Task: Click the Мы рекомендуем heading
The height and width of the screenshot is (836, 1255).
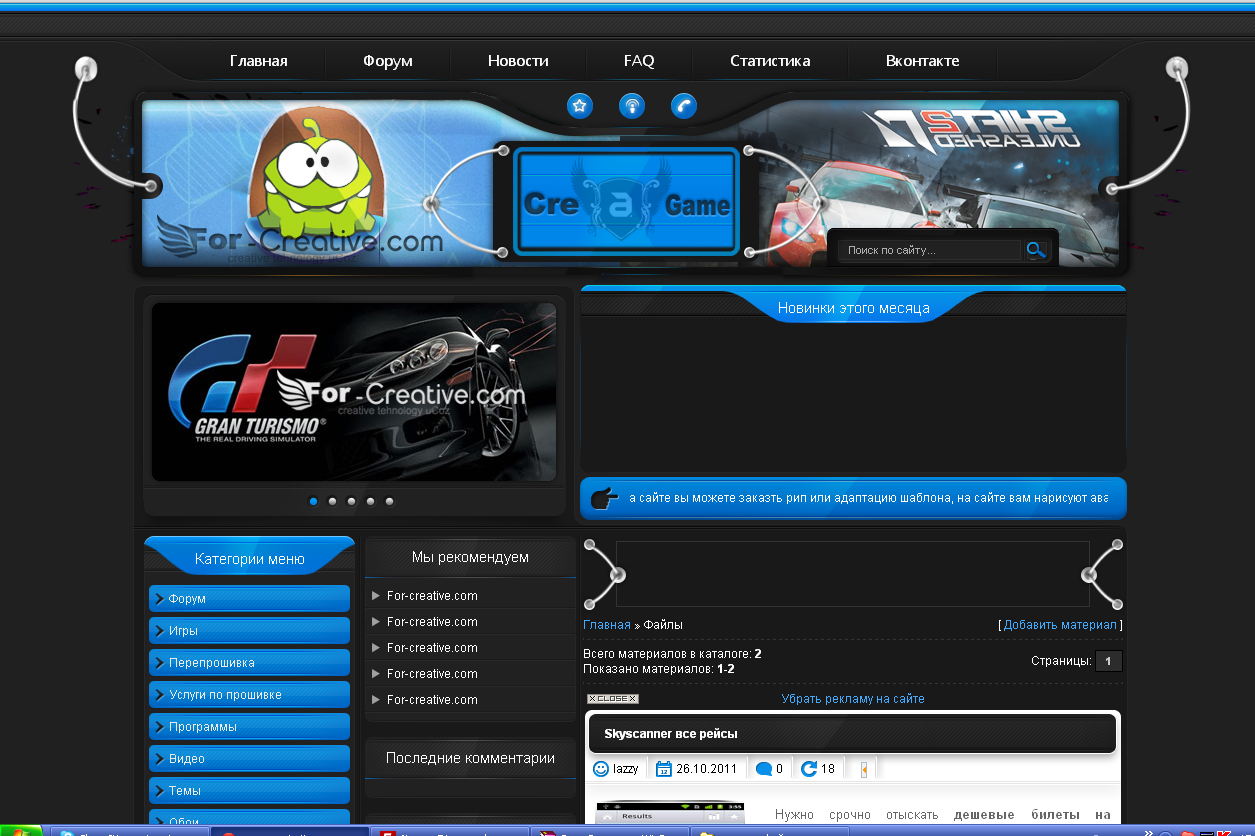Action: coord(470,557)
